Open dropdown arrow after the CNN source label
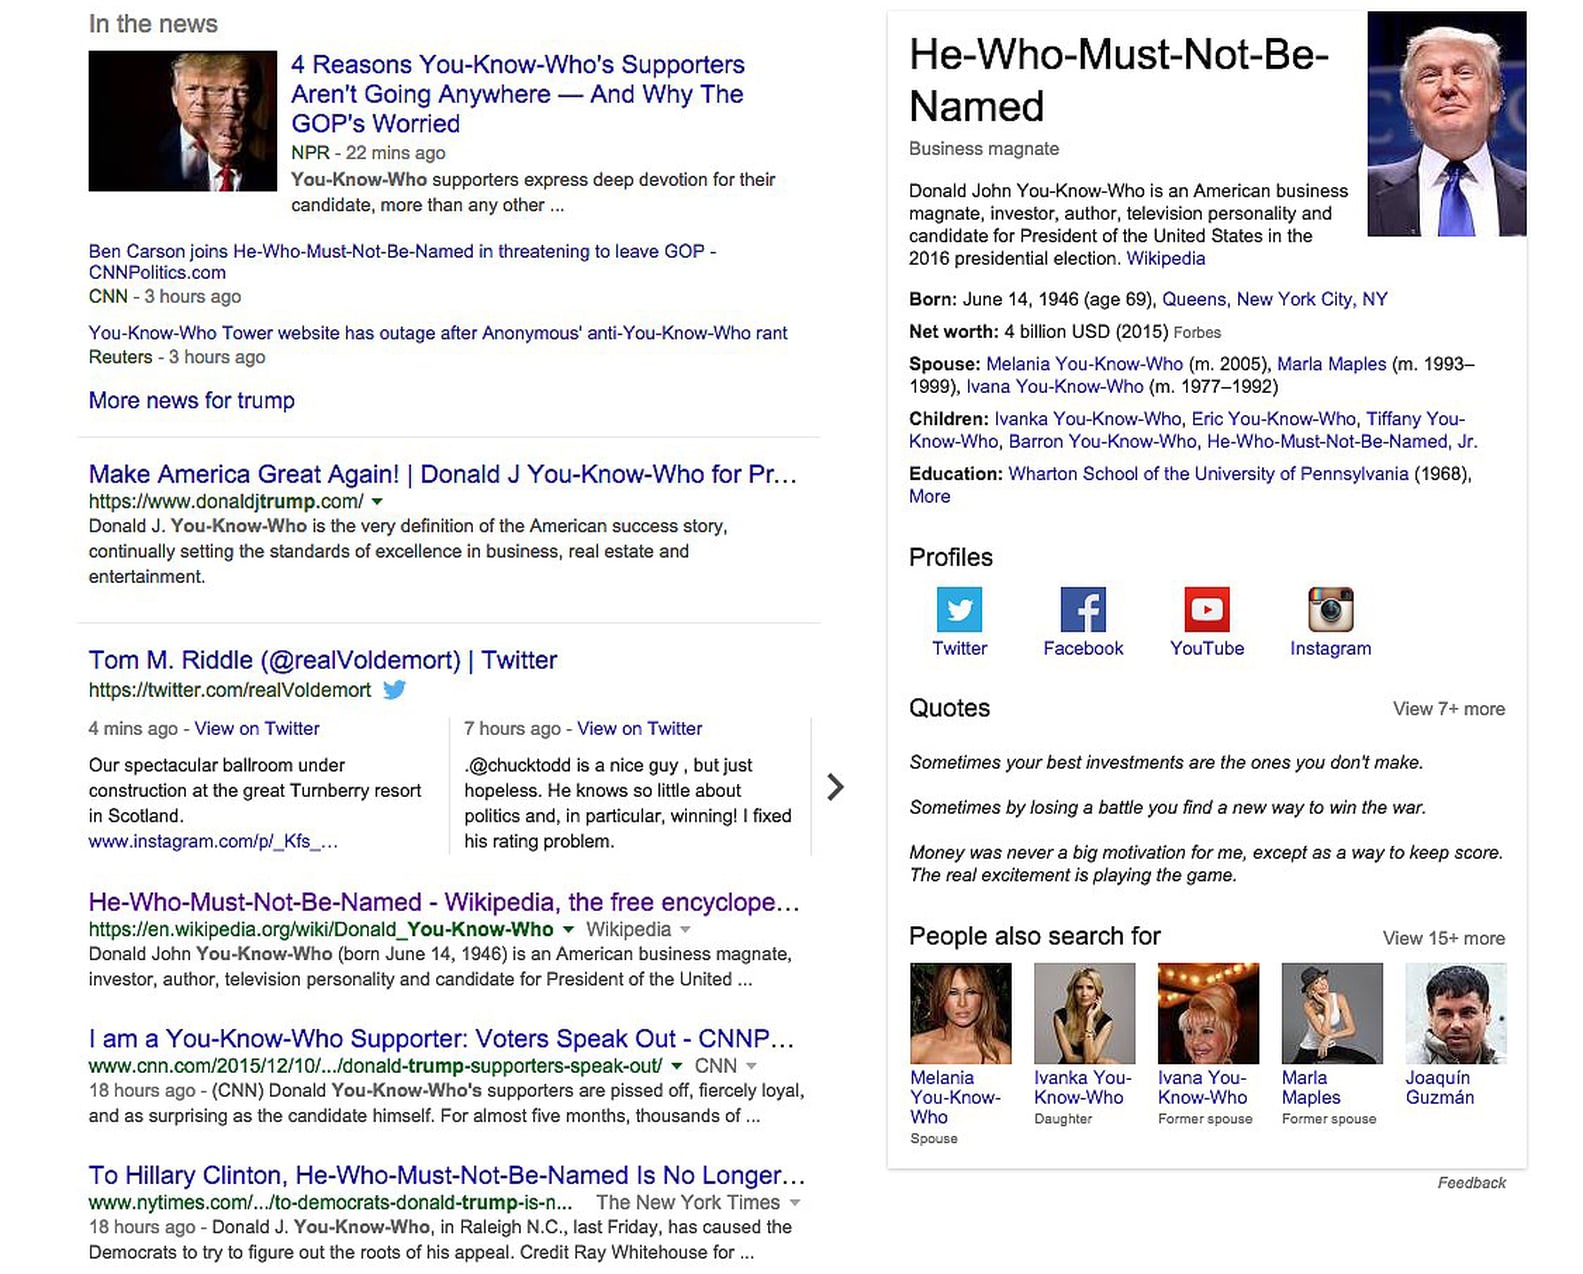The width and height of the screenshot is (1583, 1274). point(751,1067)
